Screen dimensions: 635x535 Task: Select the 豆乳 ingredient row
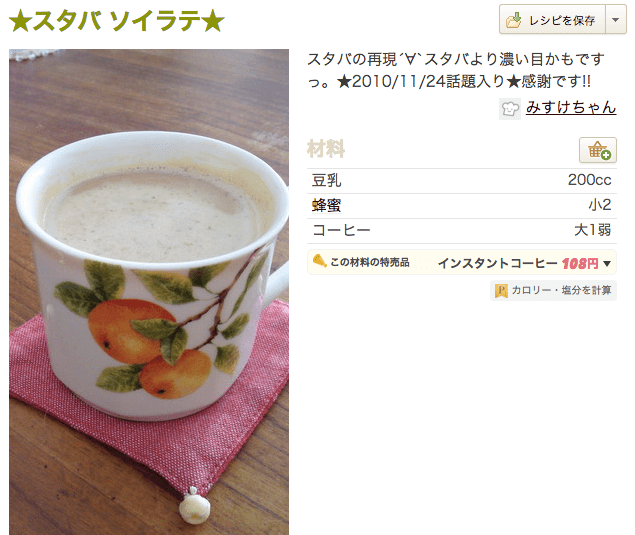(x=462, y=181)
